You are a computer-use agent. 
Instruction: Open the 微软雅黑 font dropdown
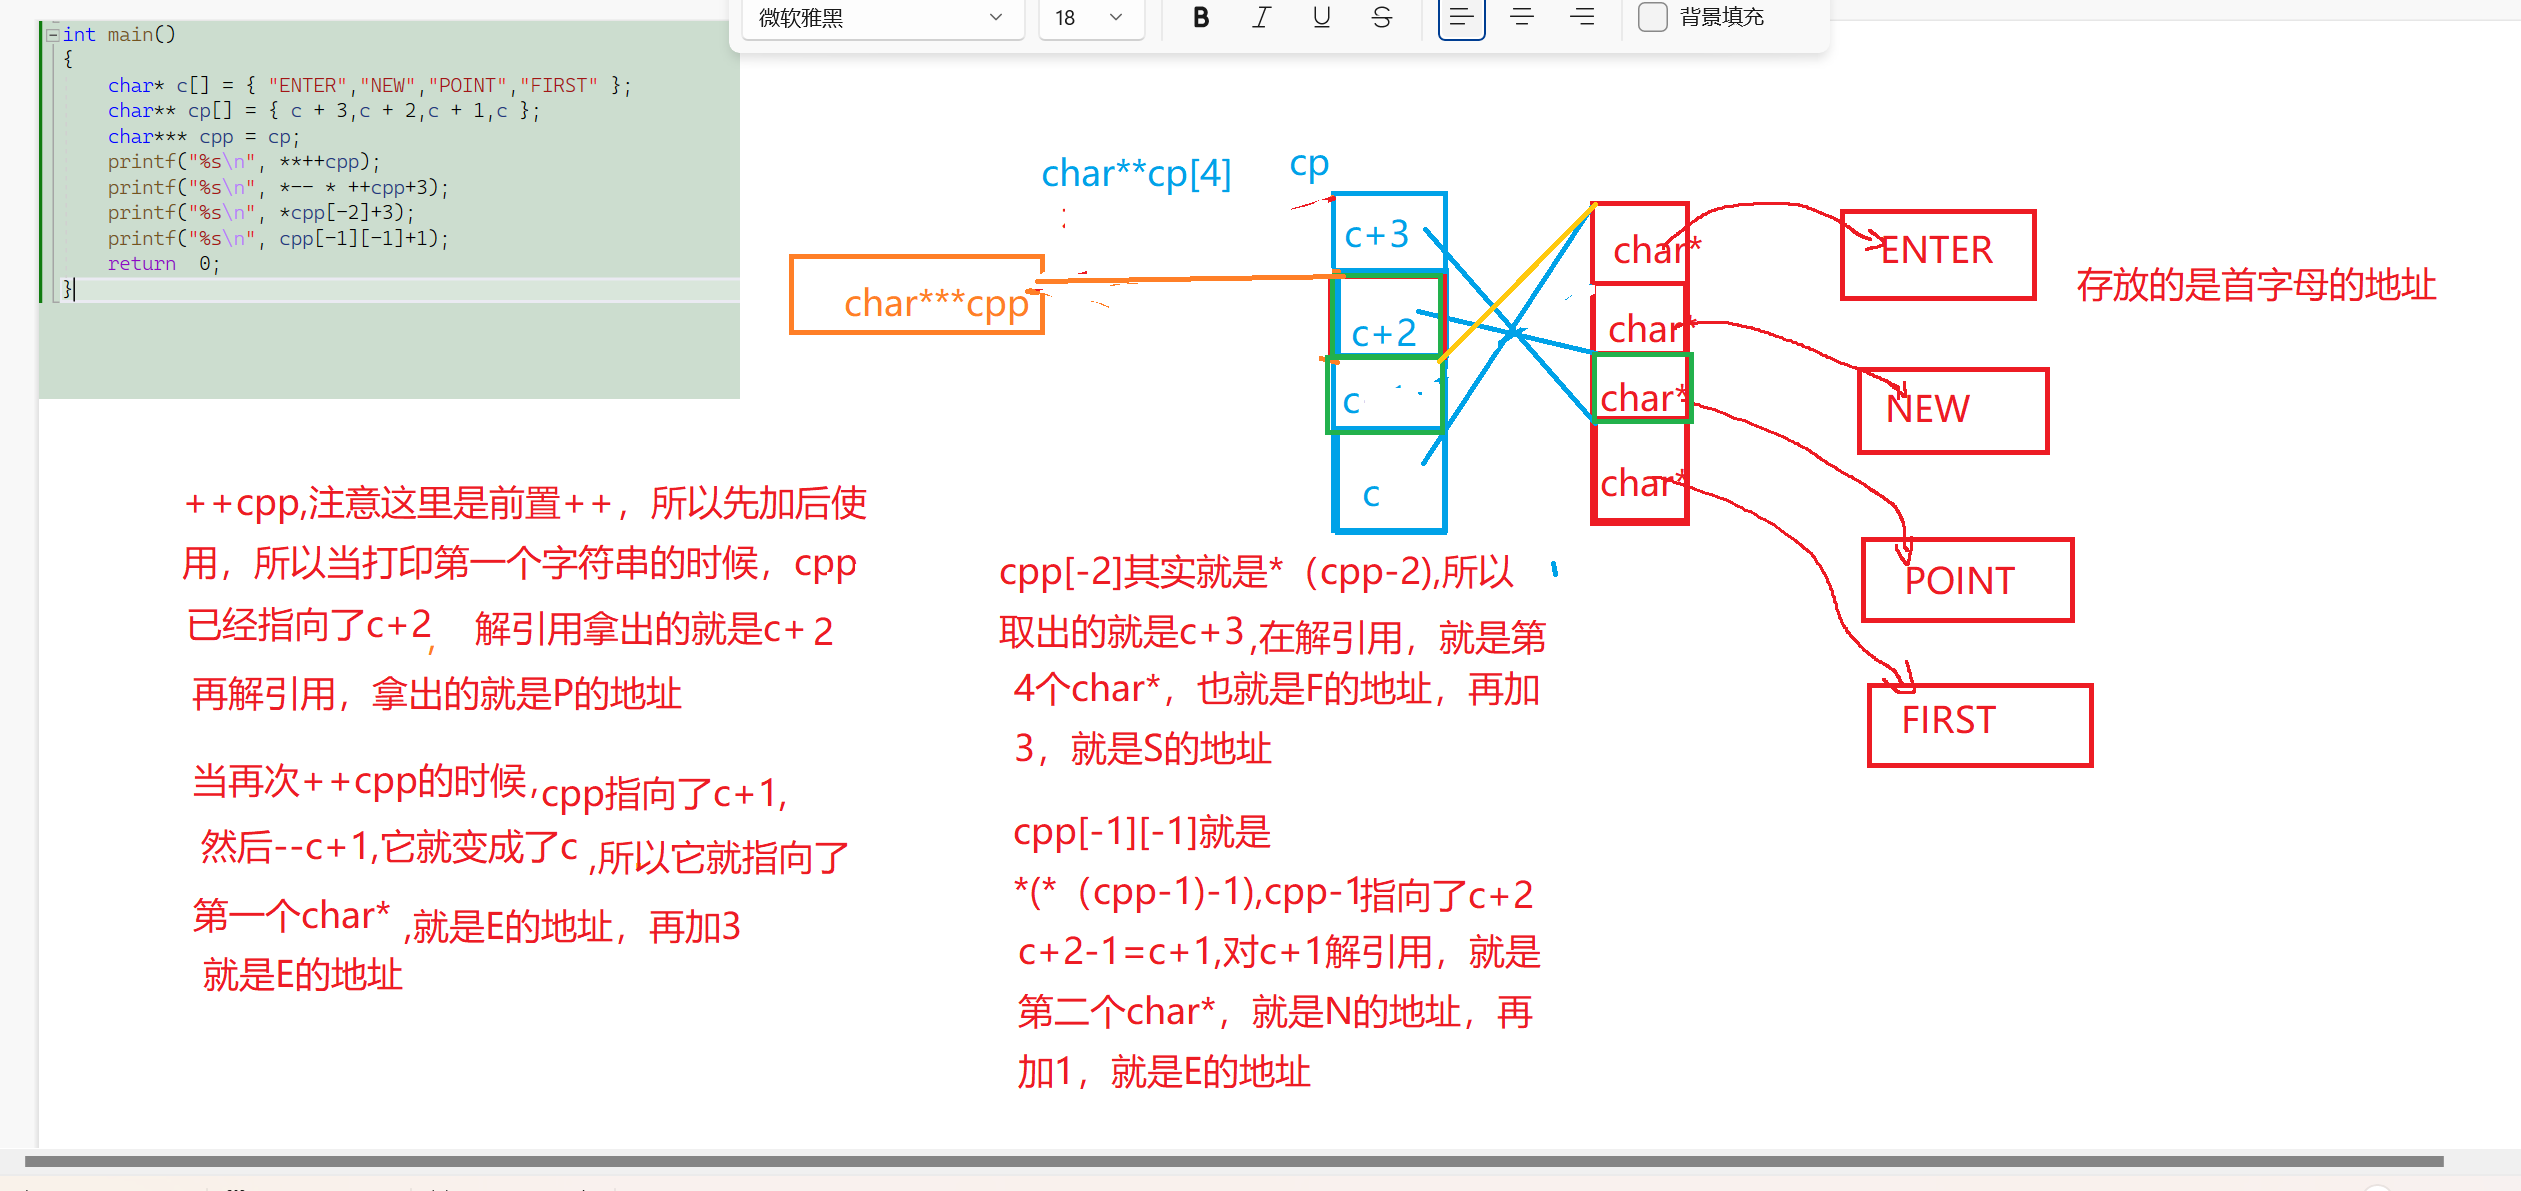click(883, 18)
